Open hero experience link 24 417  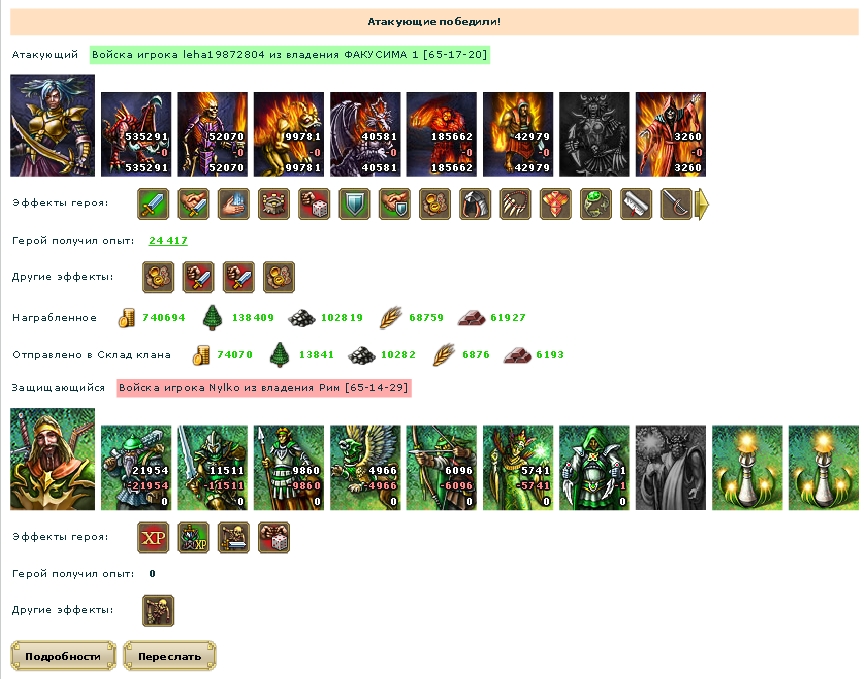168,240
